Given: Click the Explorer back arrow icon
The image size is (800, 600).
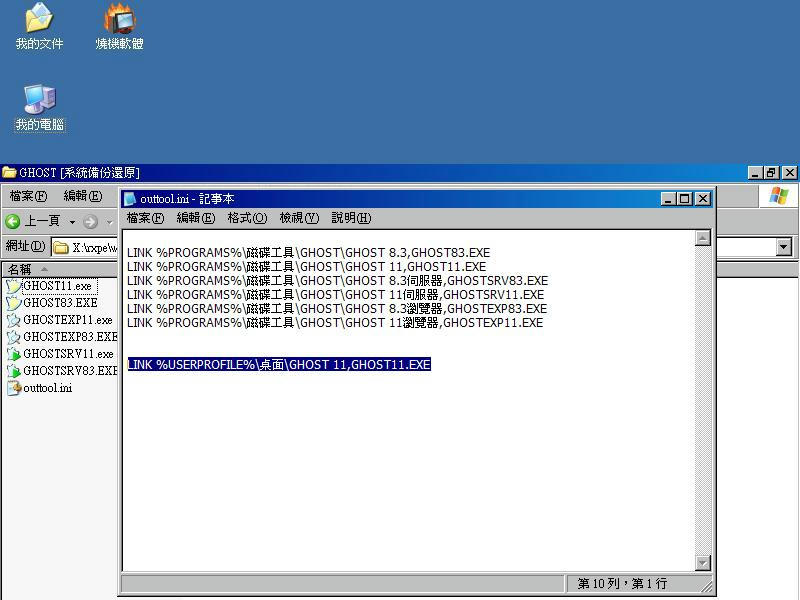Looking at the screenshot, I should click(13, 221).
